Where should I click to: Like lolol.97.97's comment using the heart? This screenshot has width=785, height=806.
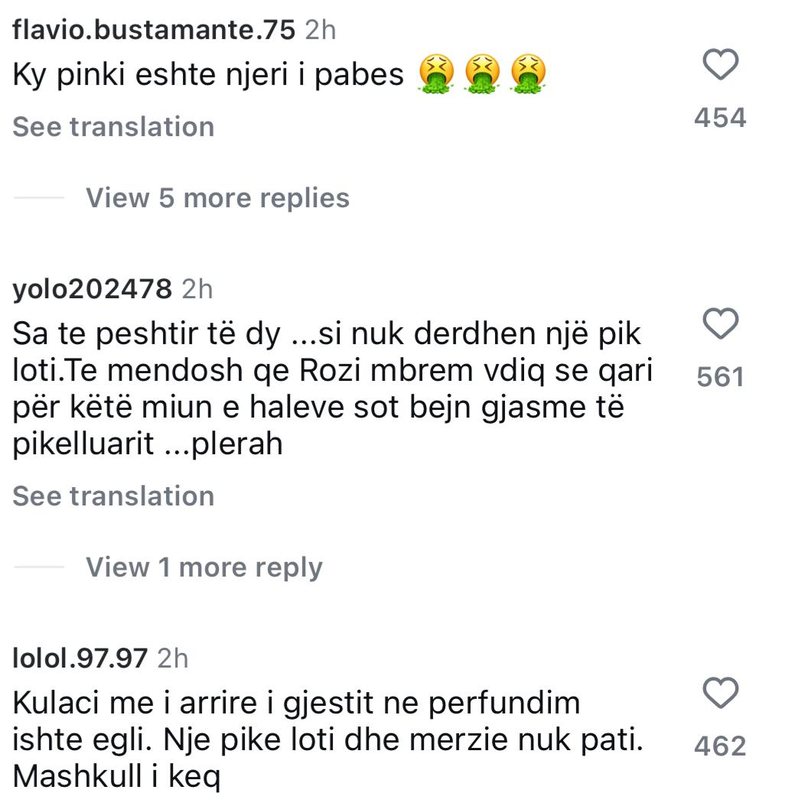(x=721, y=693)
